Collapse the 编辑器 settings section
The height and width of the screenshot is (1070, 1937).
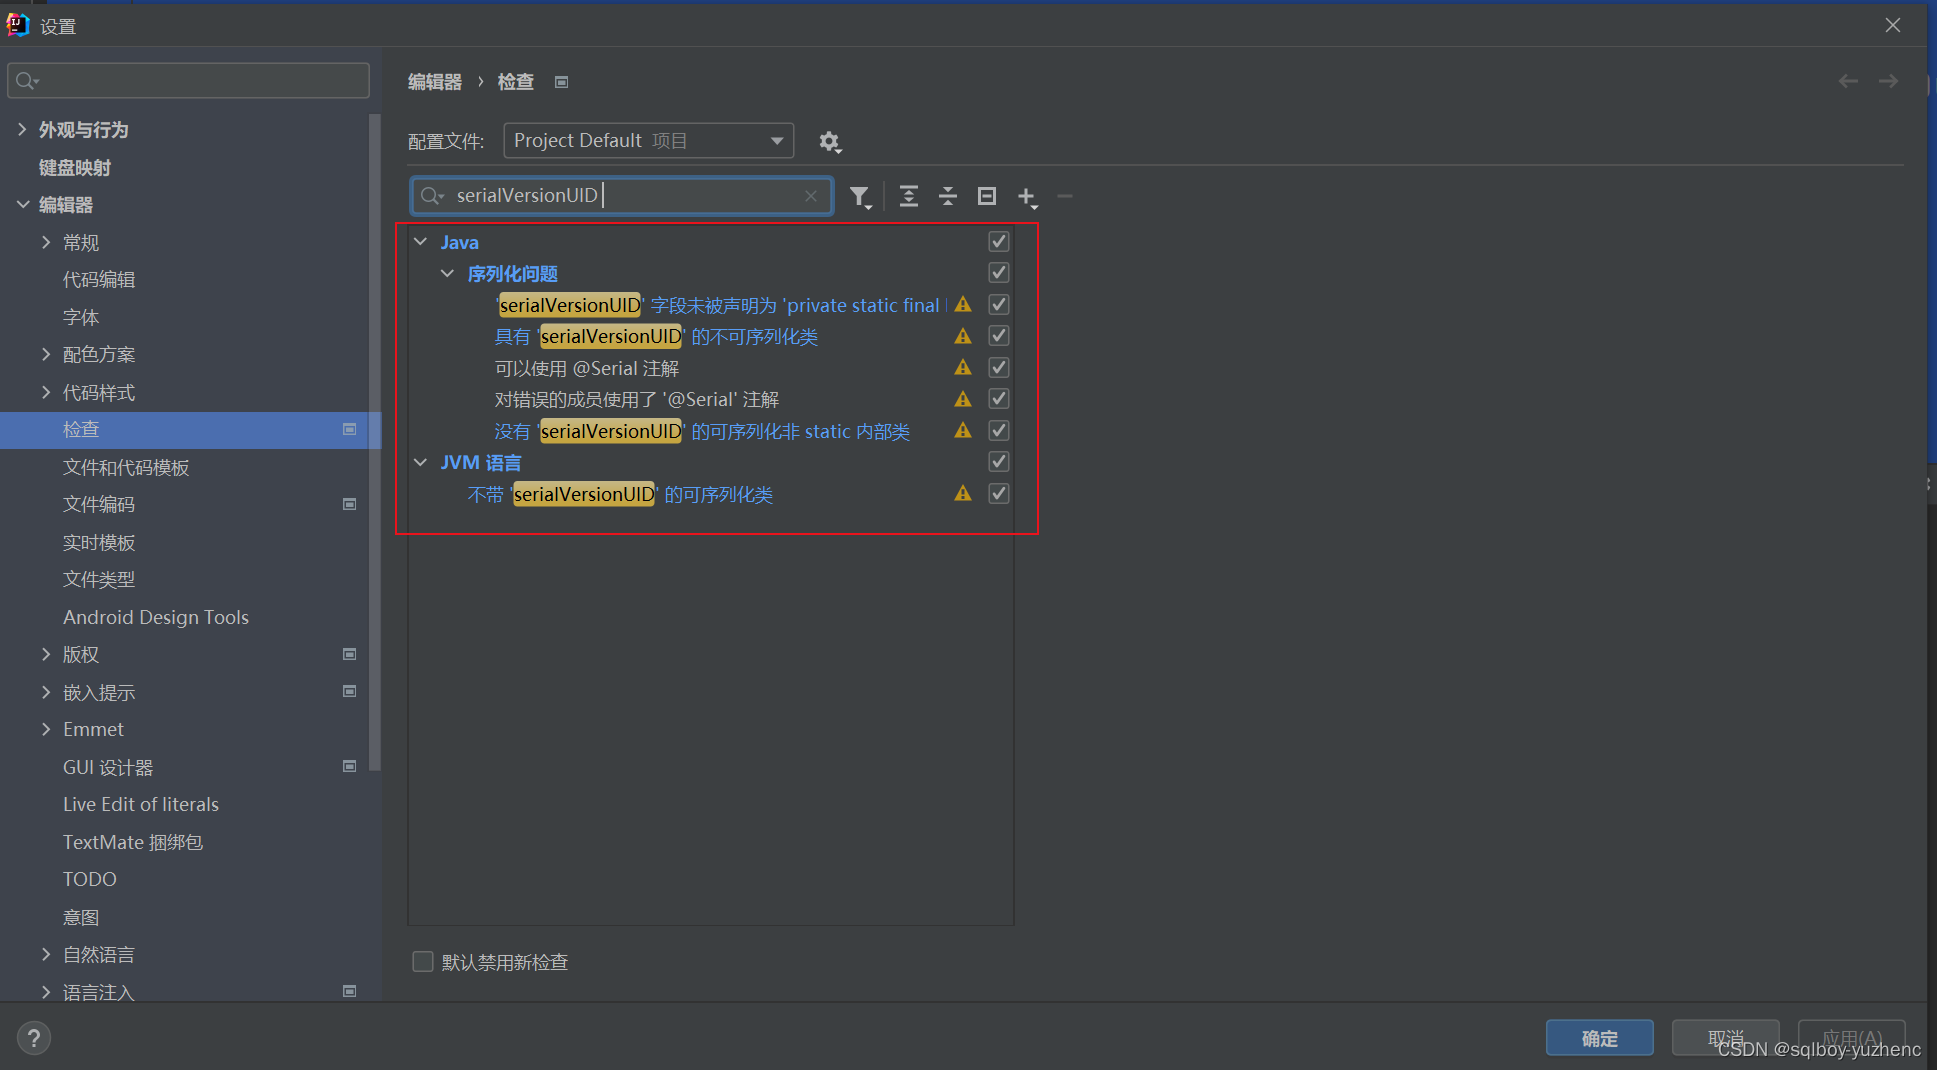22,204
